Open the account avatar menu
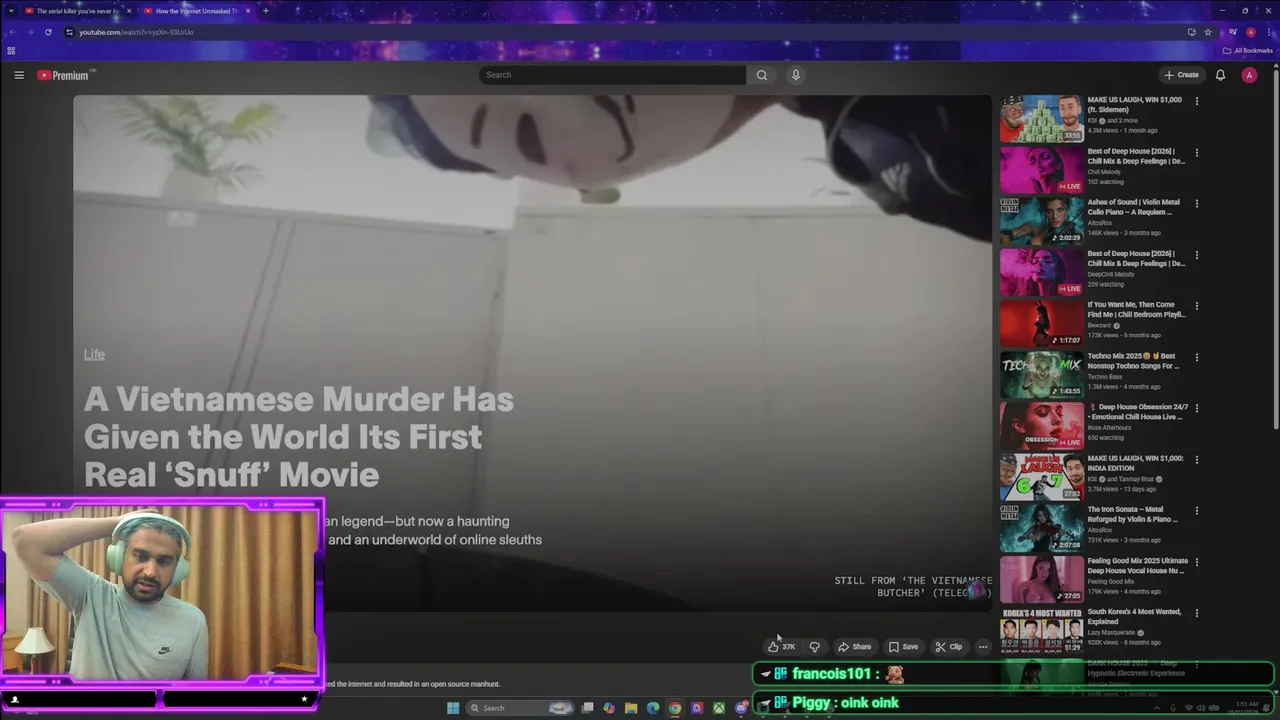1280x720 pixels. click(1249, 75)
